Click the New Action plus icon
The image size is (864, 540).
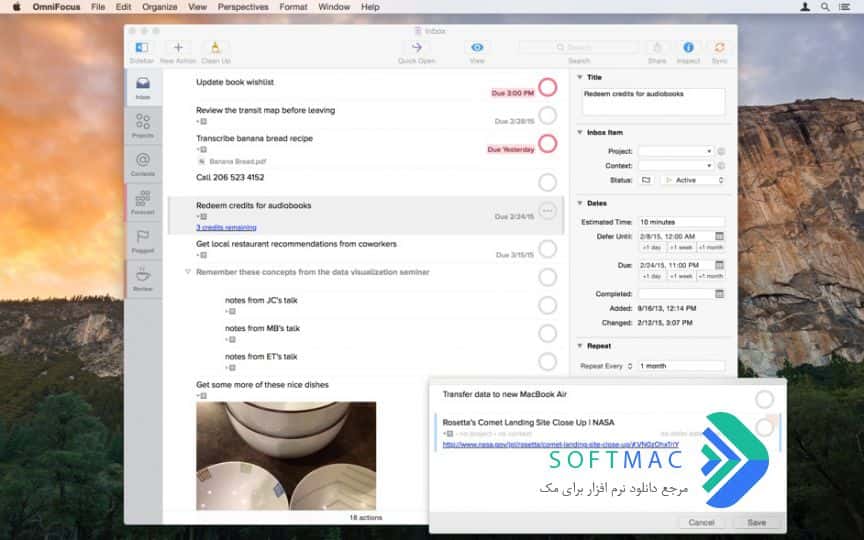click(x=178, y=48)
